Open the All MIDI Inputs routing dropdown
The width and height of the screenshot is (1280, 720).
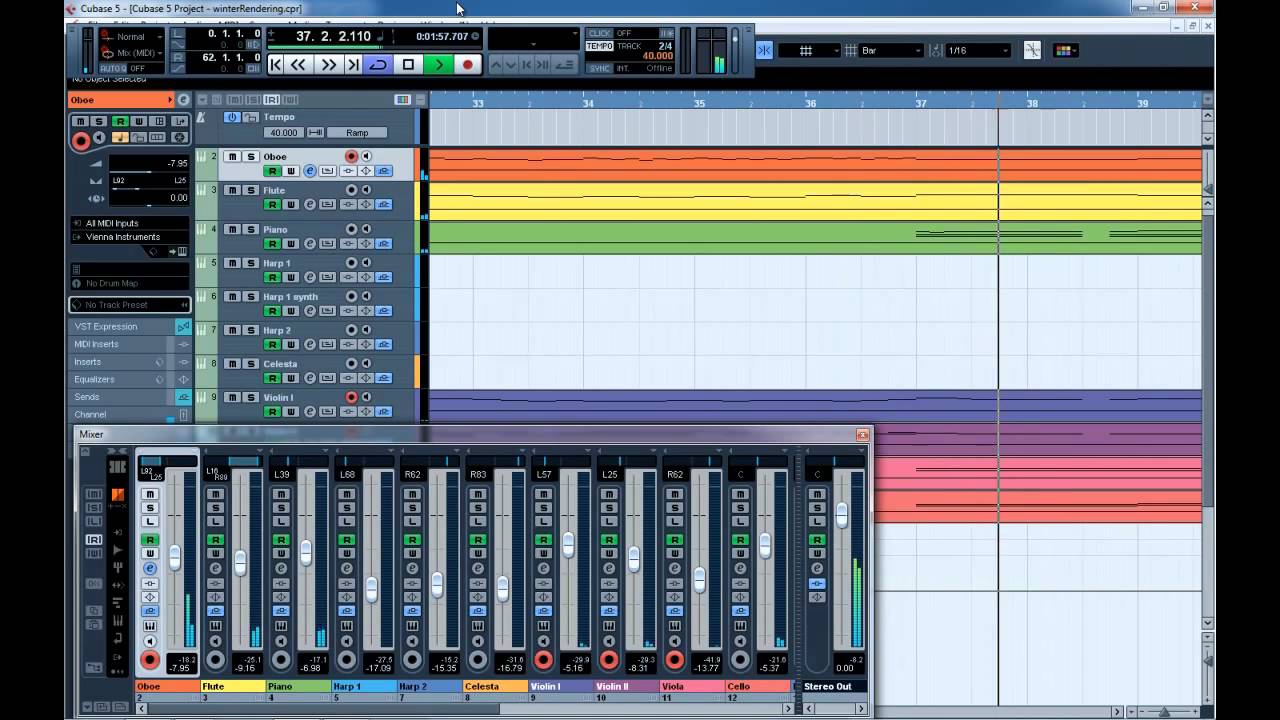(129, 223)
